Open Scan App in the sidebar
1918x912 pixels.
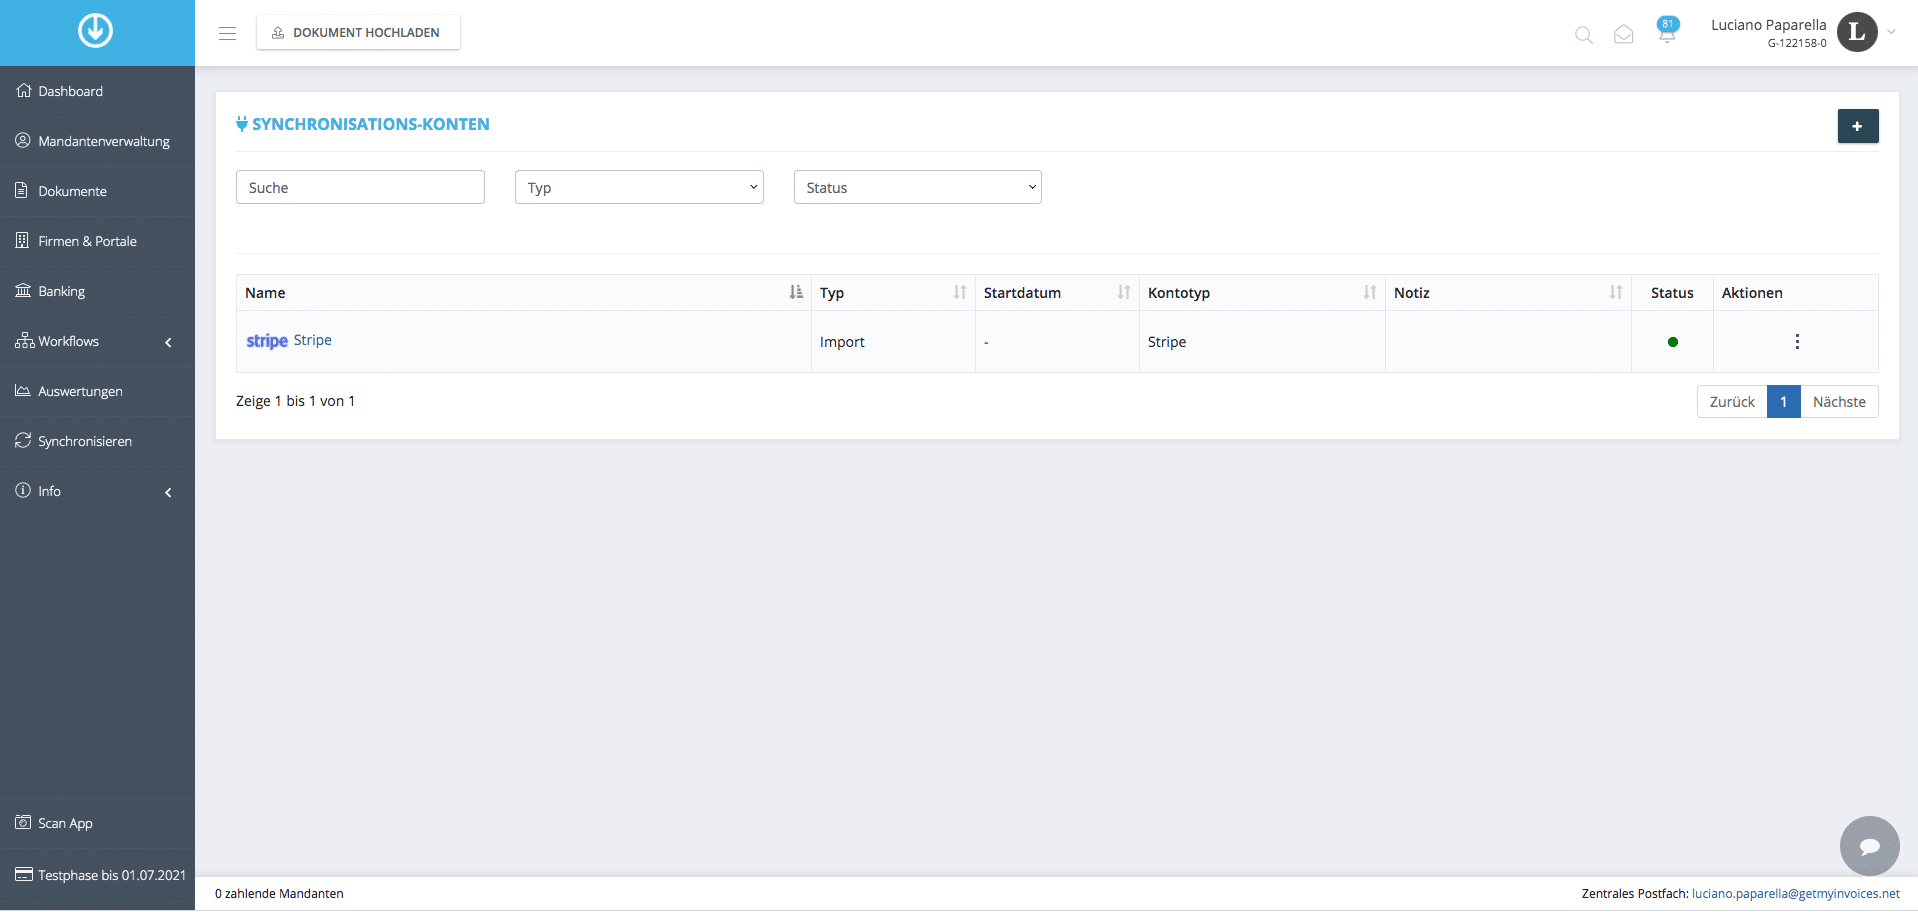pyautogui.click(x=97, y=823)
